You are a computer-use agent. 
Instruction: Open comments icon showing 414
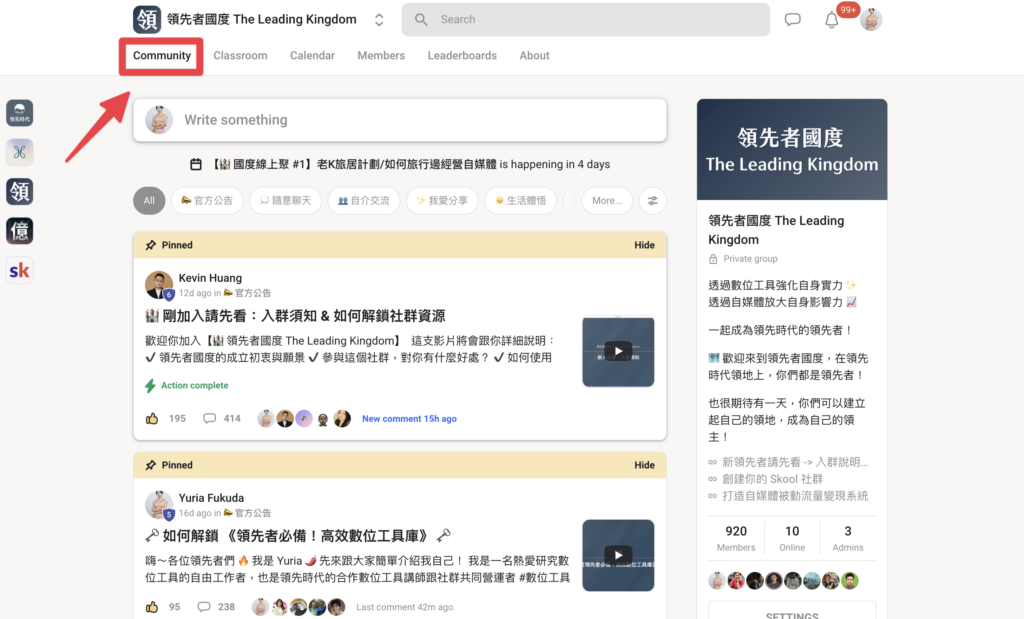point(209,419)
